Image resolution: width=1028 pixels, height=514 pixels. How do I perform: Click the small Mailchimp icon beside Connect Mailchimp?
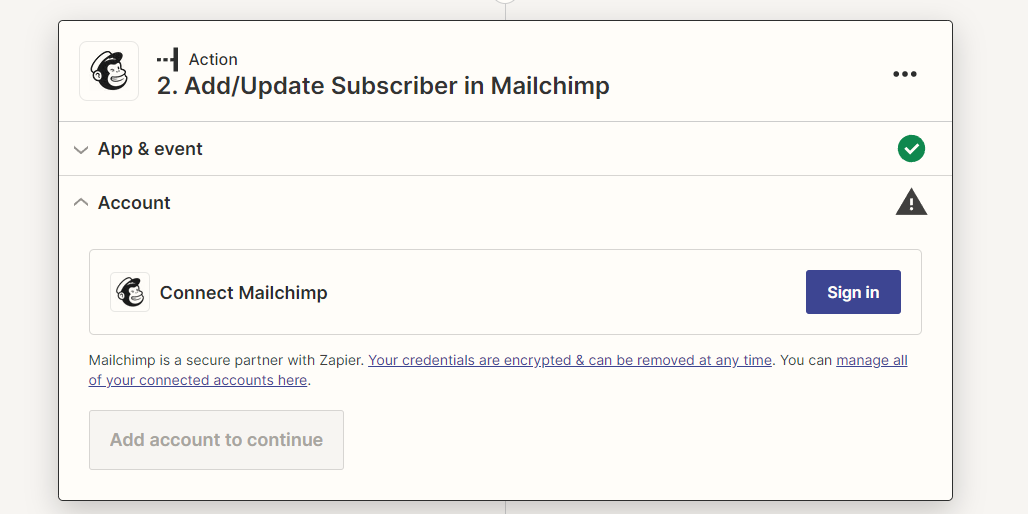click(130, 292)
